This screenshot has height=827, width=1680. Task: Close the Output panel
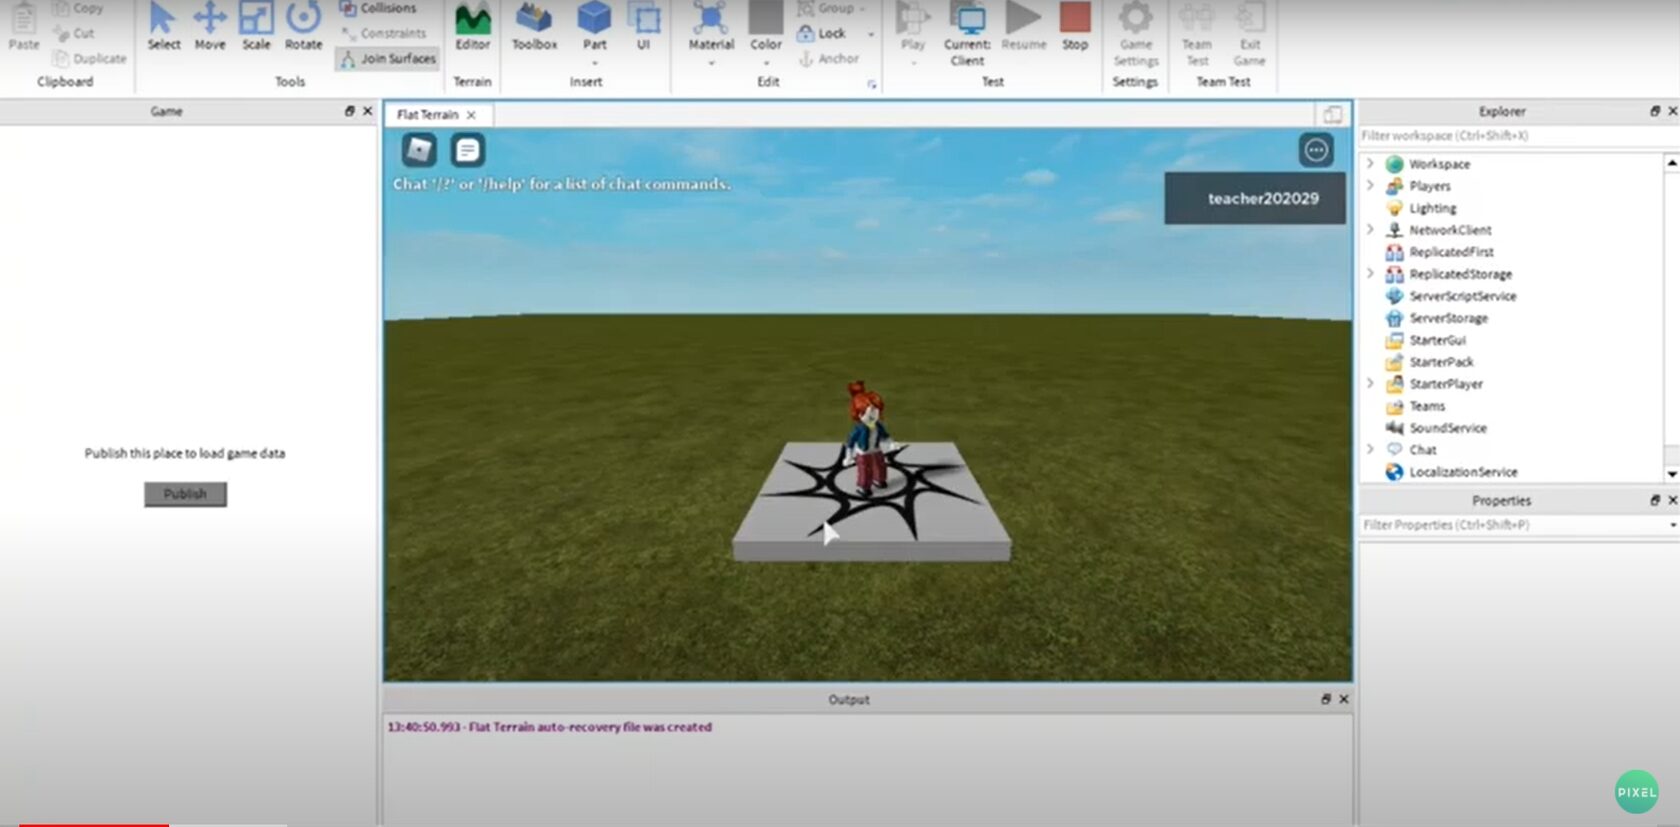pos(1343,699)
